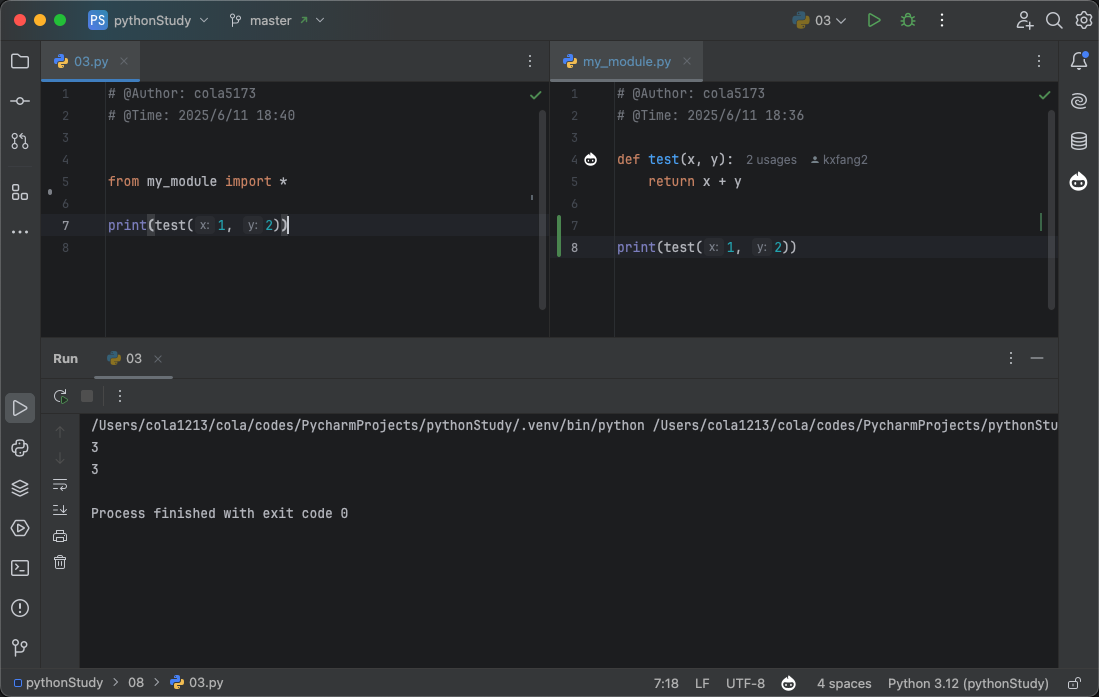
Task: Change line separator LF in status bar
Action: coord(702,683)
